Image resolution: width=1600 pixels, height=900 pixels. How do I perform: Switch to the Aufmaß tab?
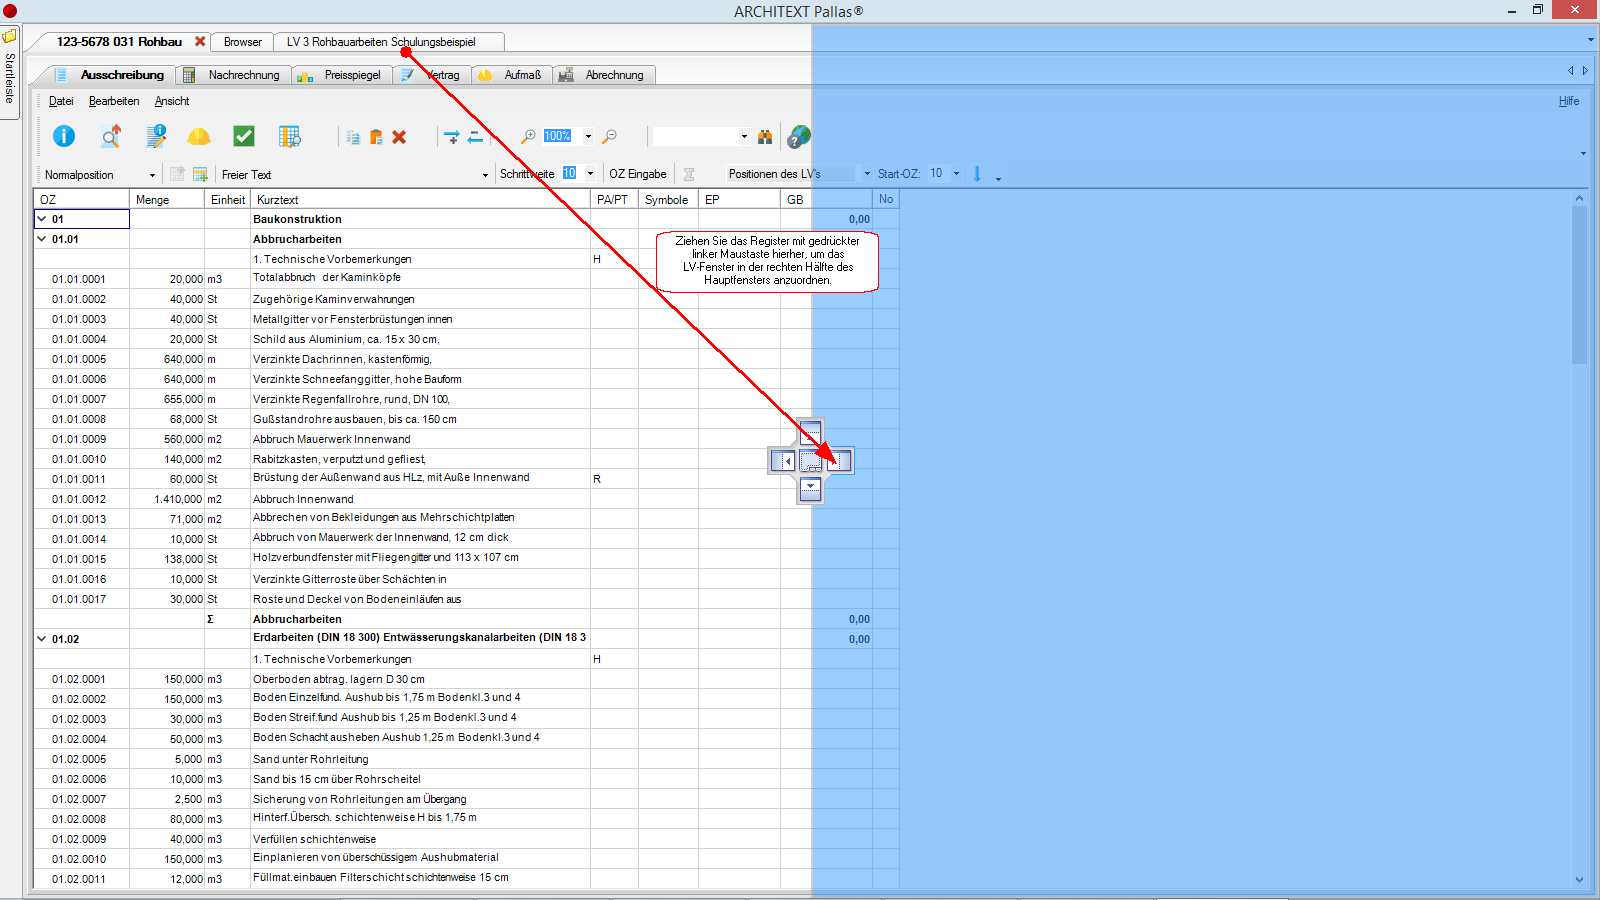[512, 75]
